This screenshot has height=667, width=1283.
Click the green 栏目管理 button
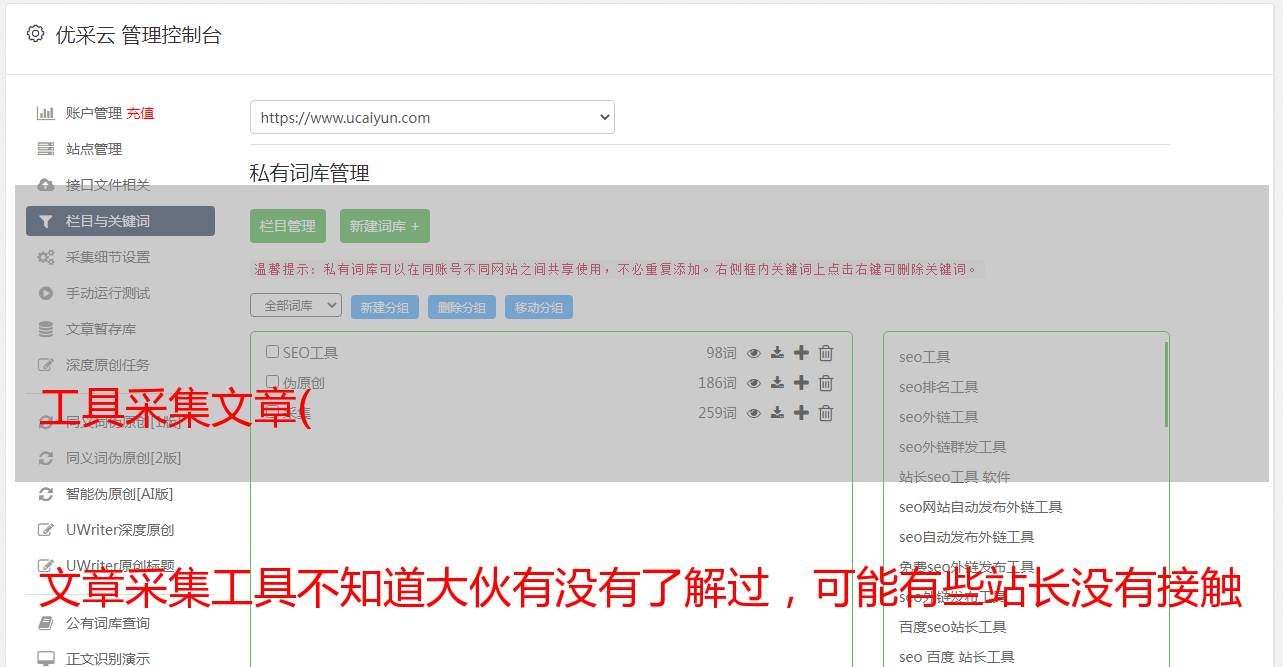point(288,226)
